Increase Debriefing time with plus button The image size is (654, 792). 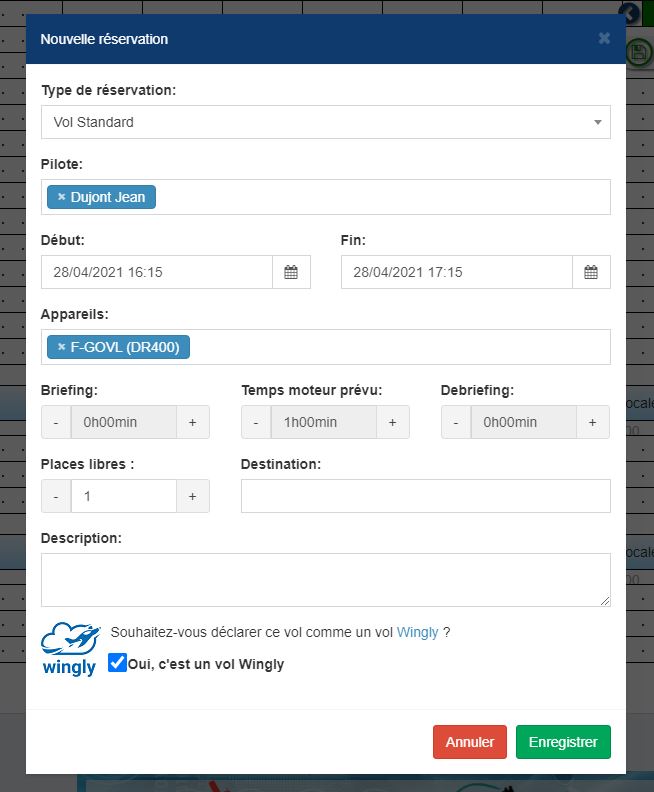tap(592, 422)
